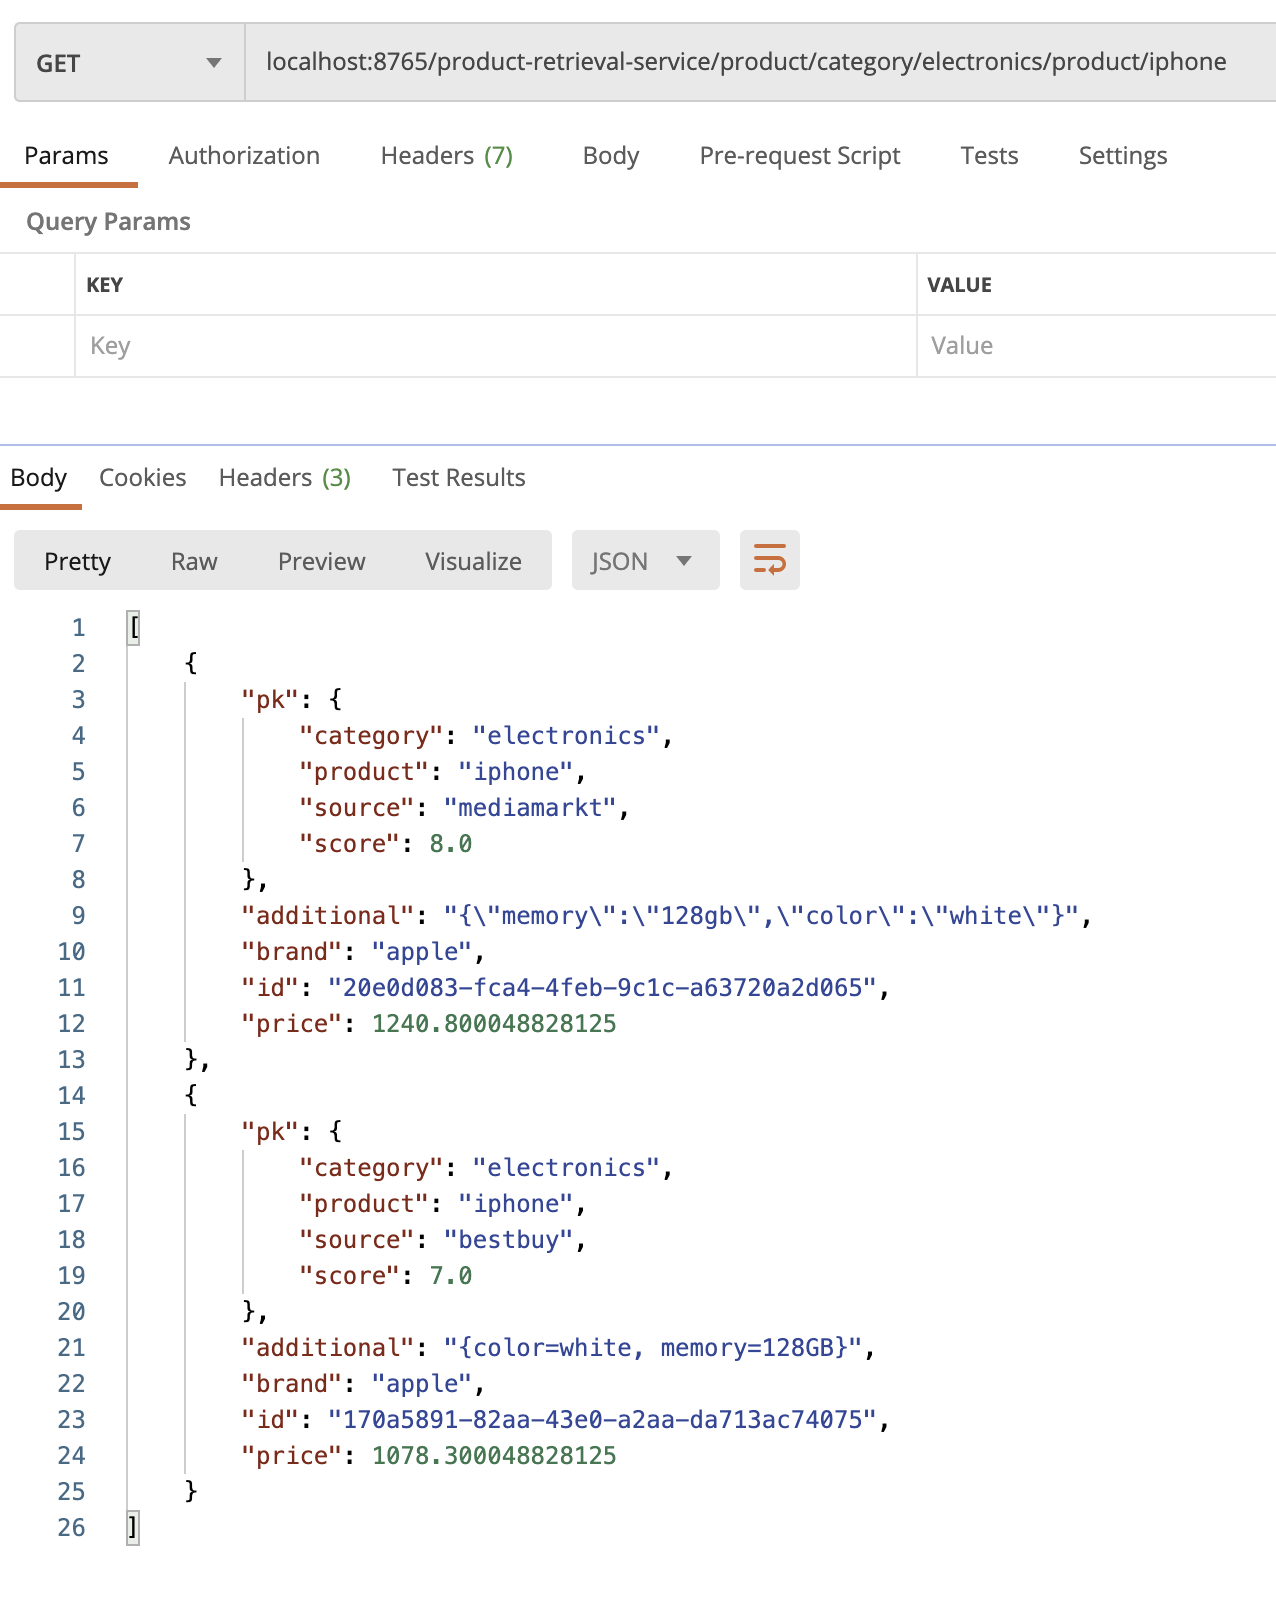Select the Visualize view button
Screen dimensions: 1276x1602
pos(473,561)
